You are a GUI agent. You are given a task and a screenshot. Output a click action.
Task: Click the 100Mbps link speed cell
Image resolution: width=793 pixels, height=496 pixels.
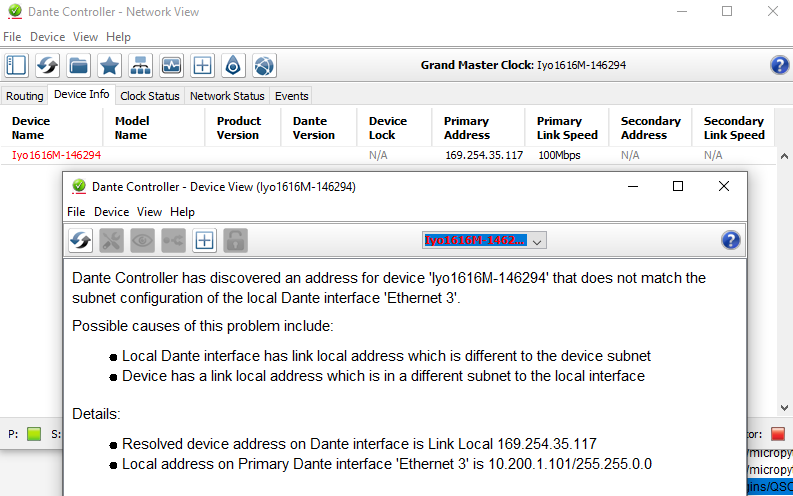point(559,155)
